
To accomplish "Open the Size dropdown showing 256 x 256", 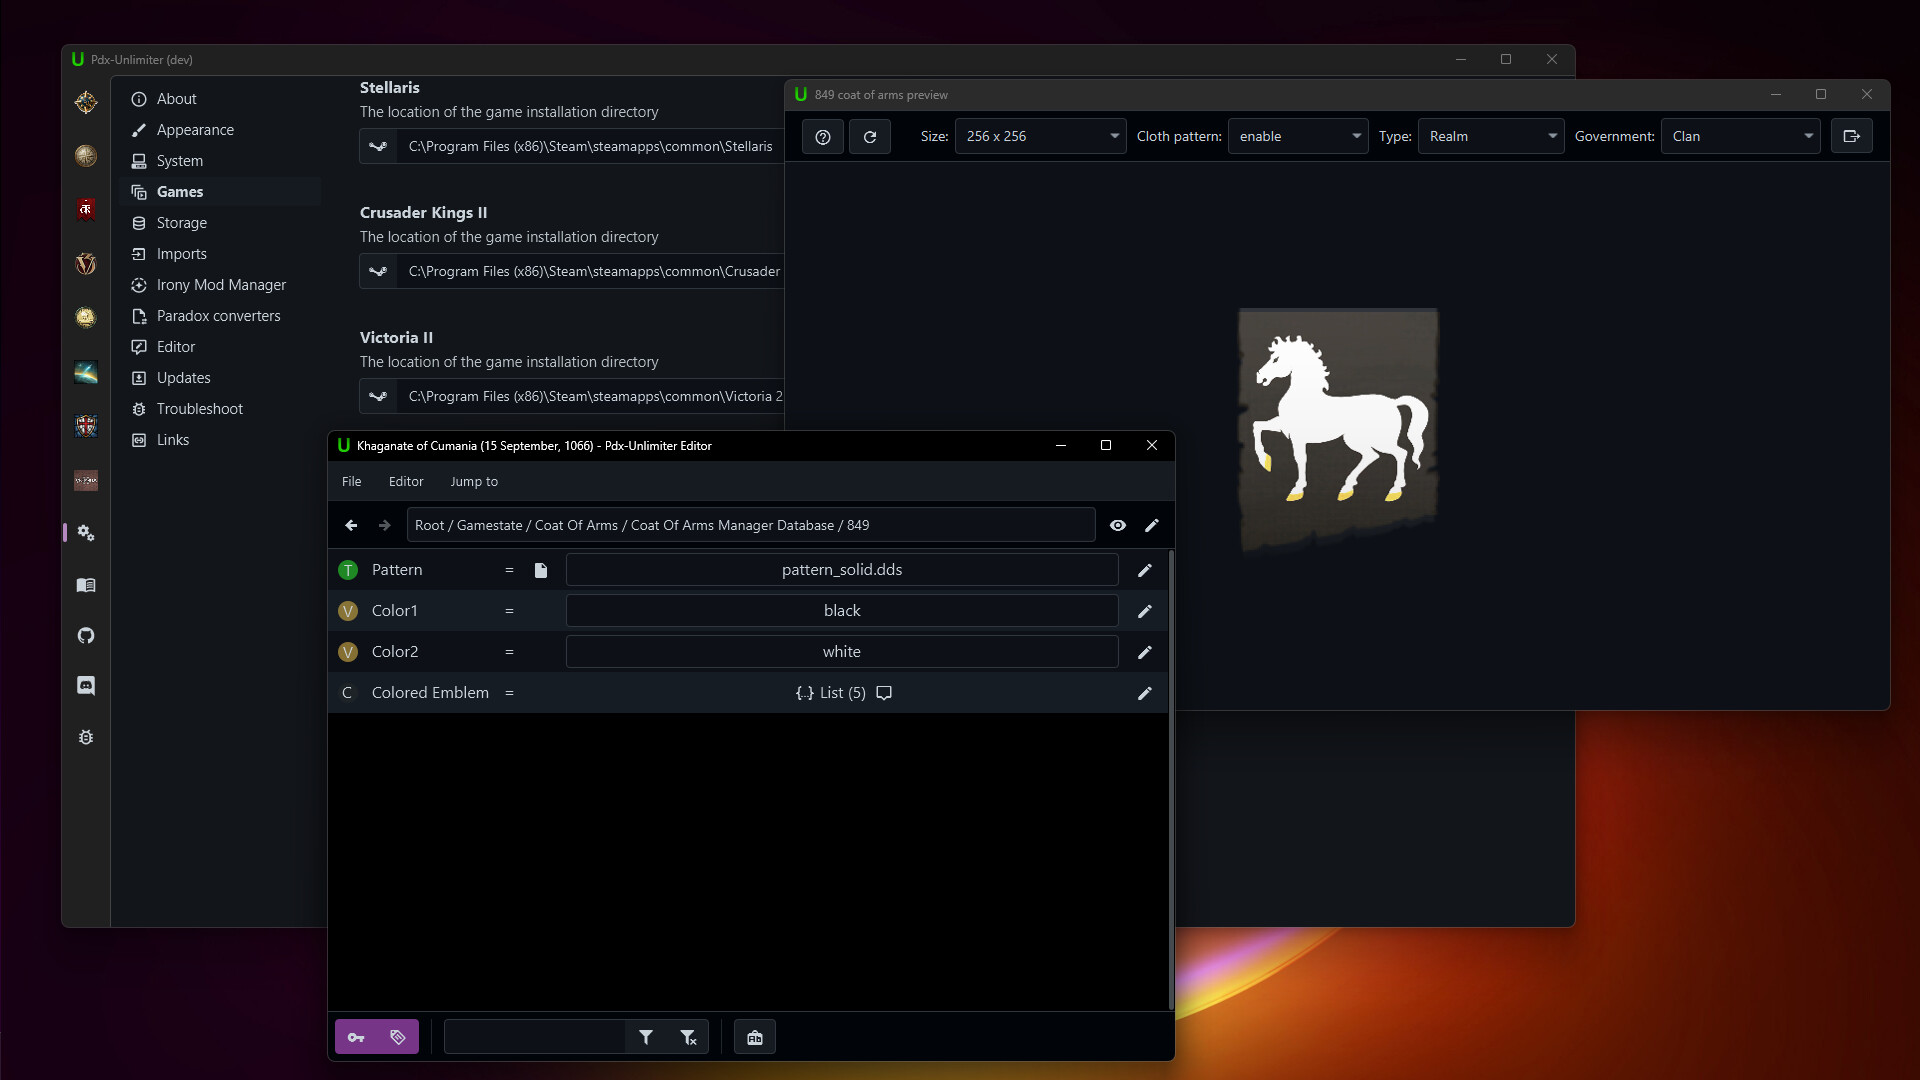I will point(1040,136).
